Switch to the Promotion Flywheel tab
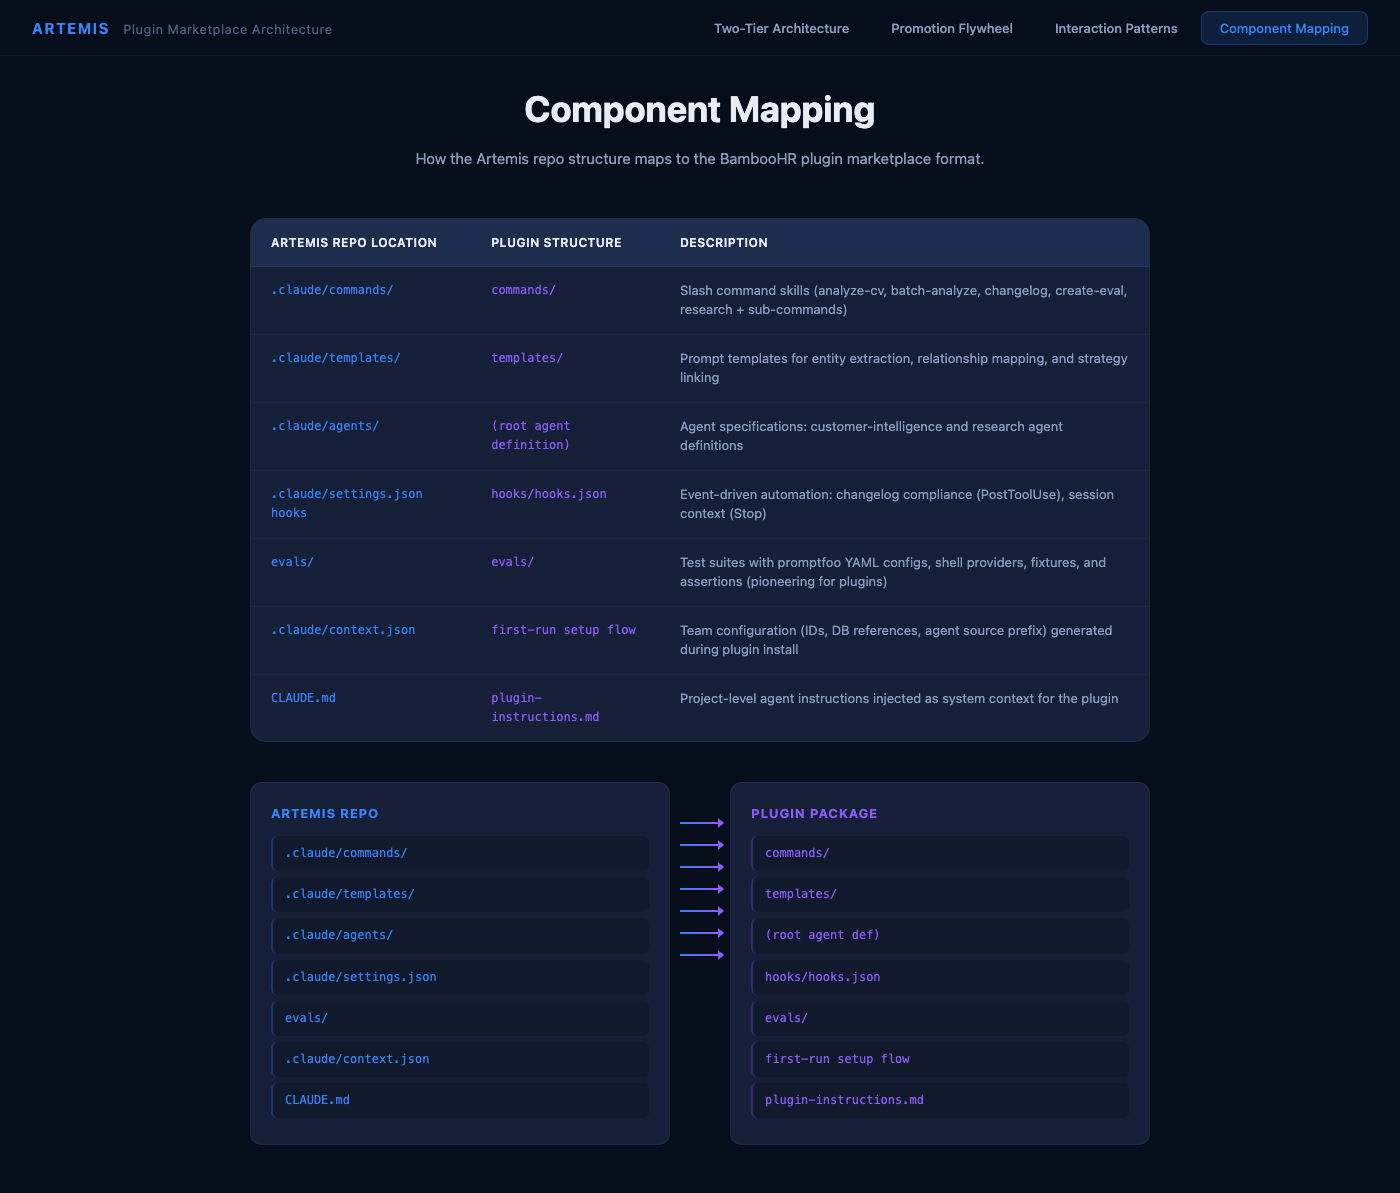This screenshot has width=1400, height=1193. tap(952, 28)
